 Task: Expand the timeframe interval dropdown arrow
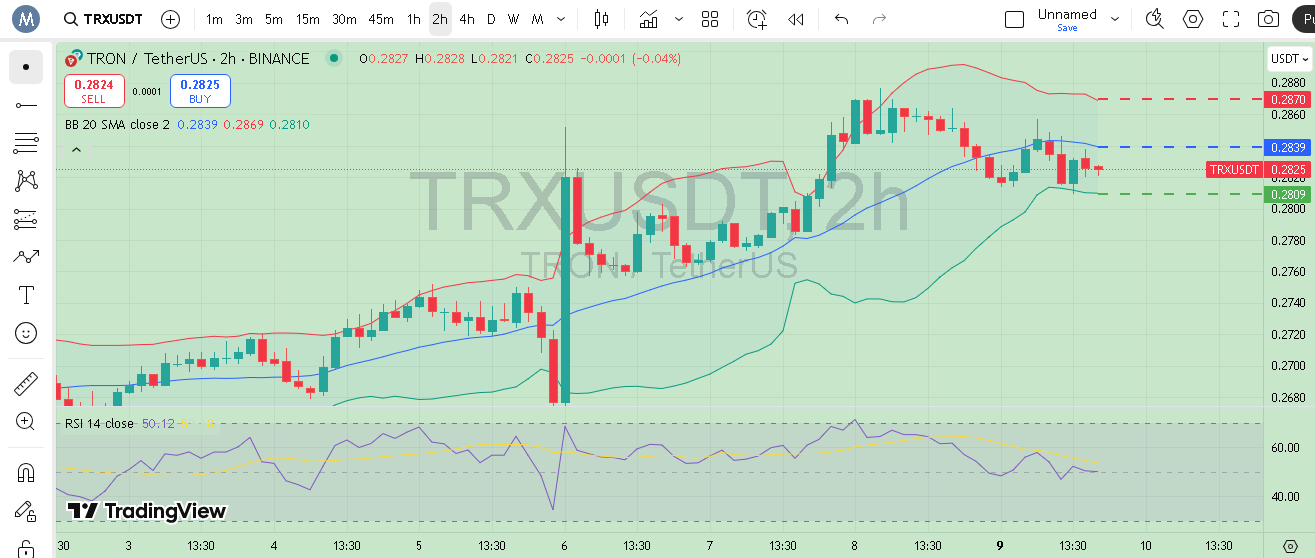(x=560, y=19)
